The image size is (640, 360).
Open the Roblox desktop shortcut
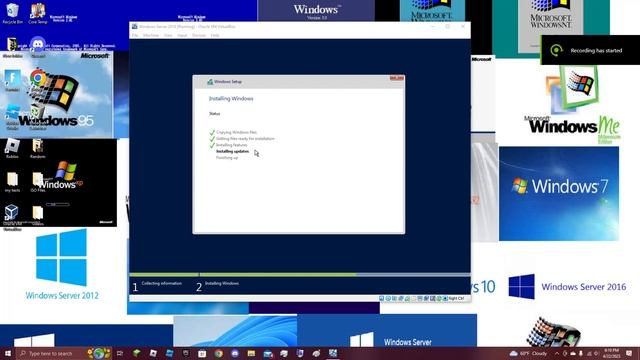coord(12,148)
